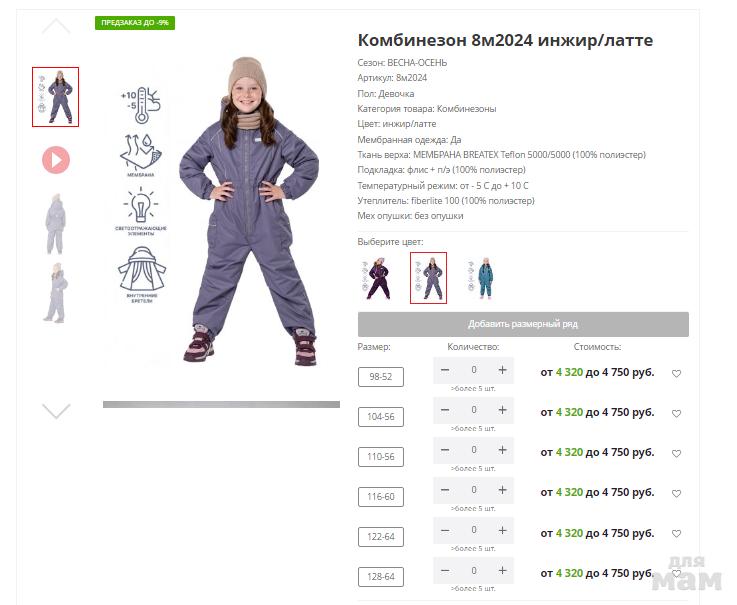Add size 98-52 to favorites heart
This screenshot has width=737, height=605.
[676, 374]
